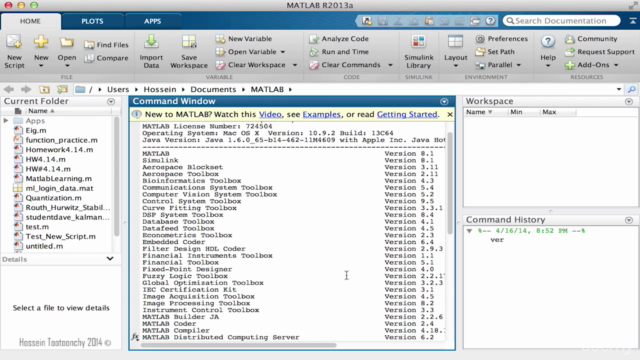Click the Search Documentation field

(562, 21)
